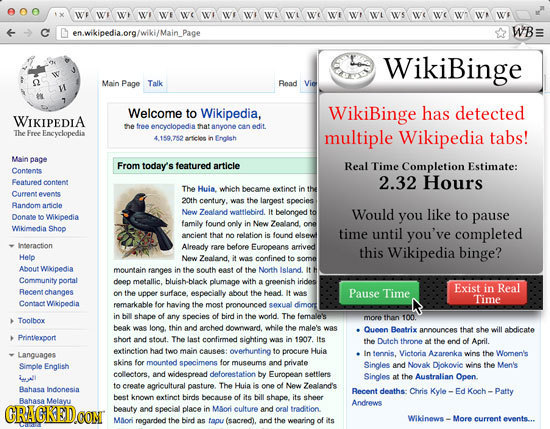
Task: Open Recent changes link
Action: click(46, 292)
